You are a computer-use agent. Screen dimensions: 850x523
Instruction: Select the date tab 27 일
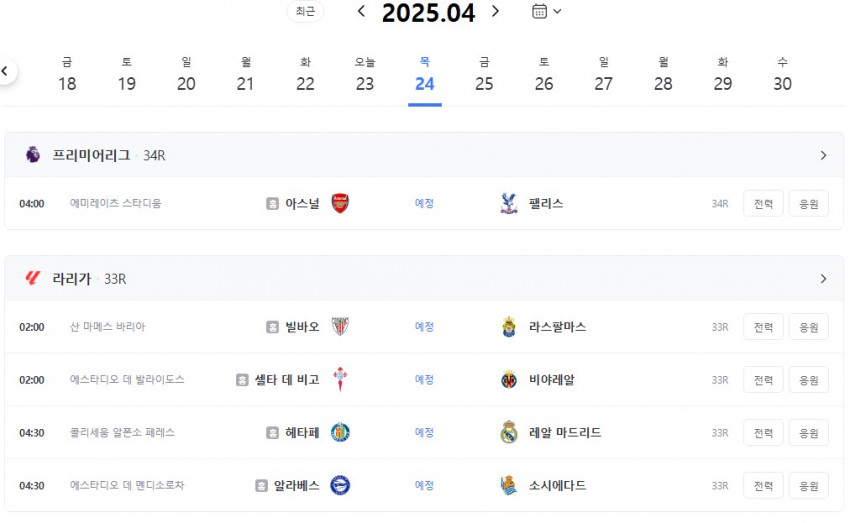pos(603,75)
